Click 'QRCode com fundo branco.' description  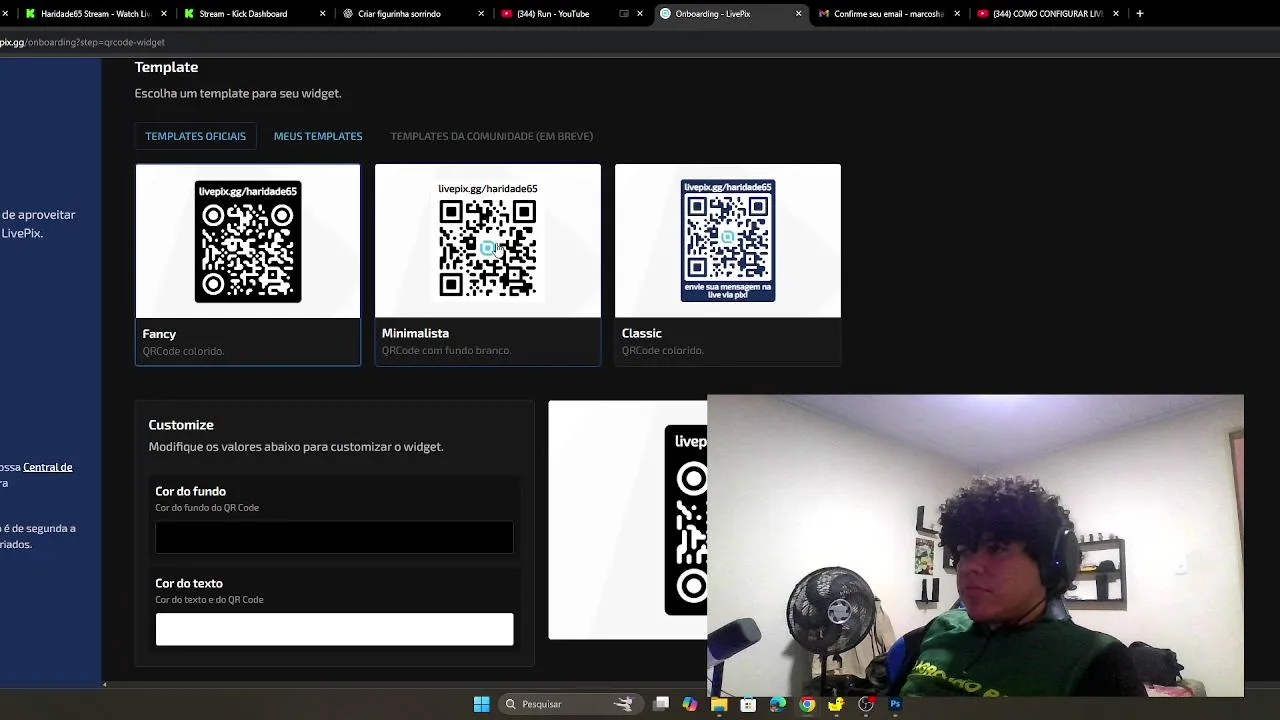click(446, 350)
